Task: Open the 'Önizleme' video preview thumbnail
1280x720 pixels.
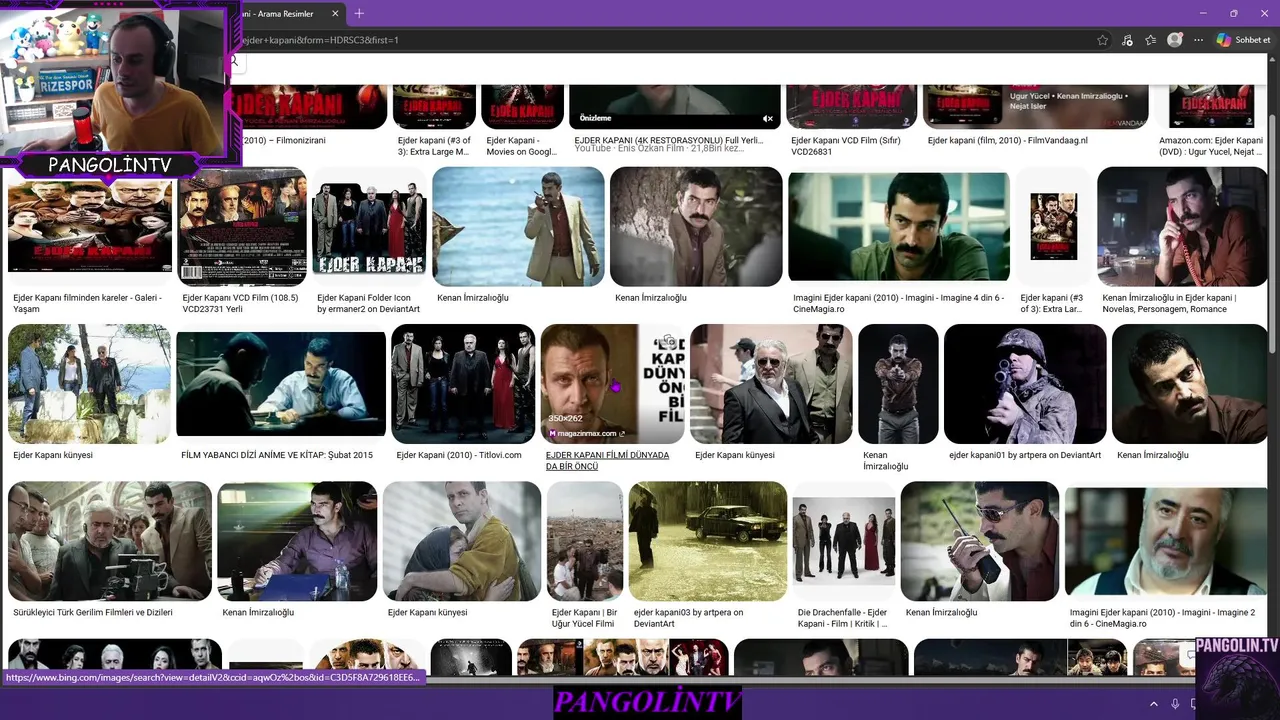Action: point(674,107)
